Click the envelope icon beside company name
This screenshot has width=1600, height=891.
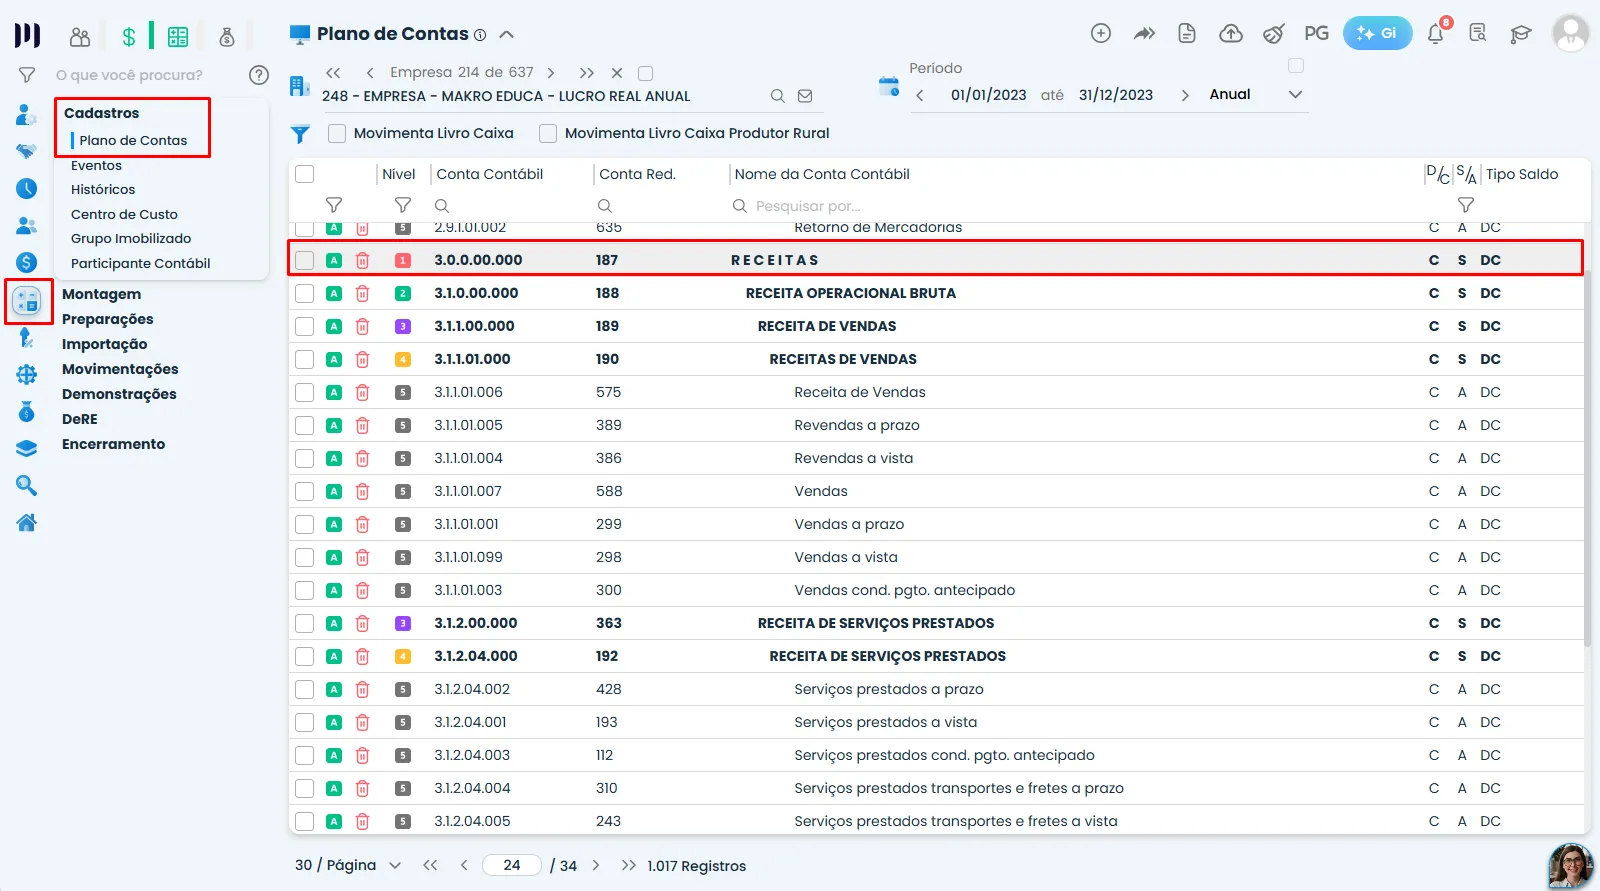click(805, 96)
